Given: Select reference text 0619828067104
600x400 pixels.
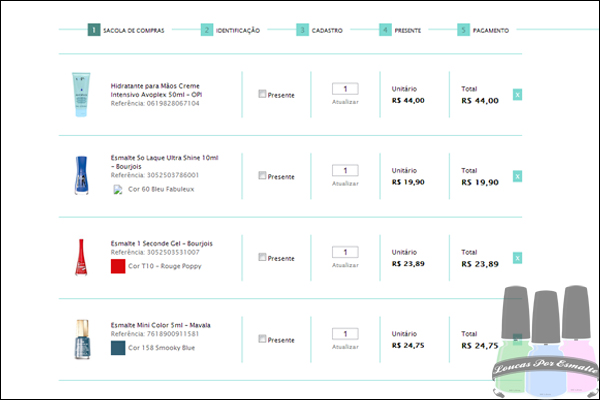Looking at the screenshot, I should tap(173, 103).
